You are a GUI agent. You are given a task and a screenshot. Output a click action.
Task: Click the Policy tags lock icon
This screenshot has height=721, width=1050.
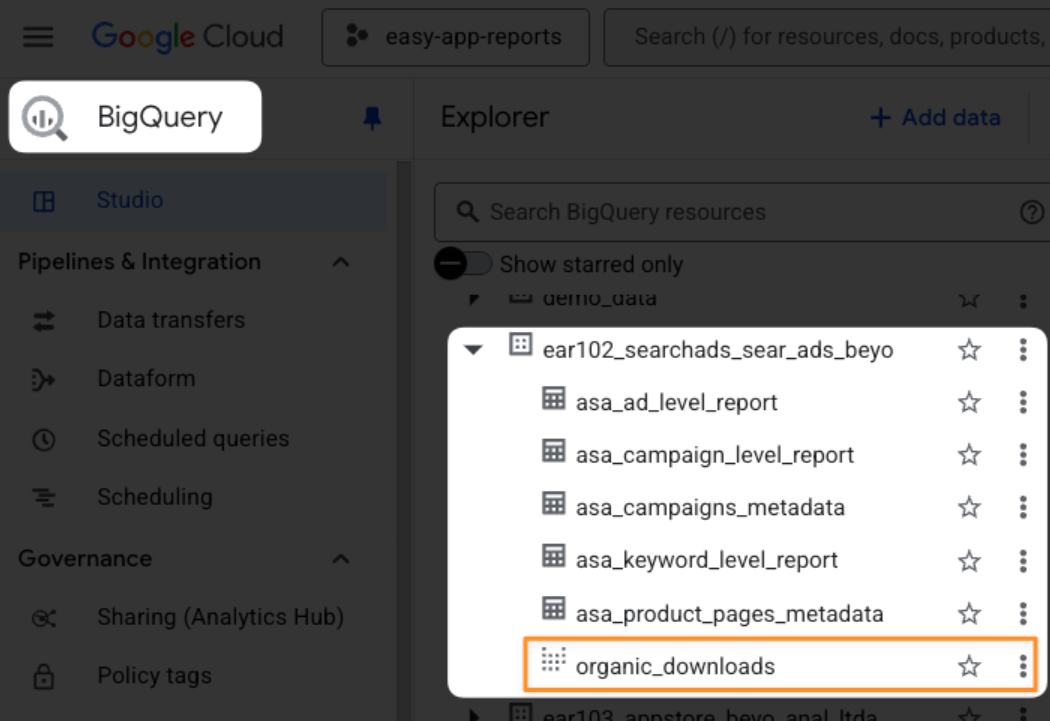tap(44, 676)
